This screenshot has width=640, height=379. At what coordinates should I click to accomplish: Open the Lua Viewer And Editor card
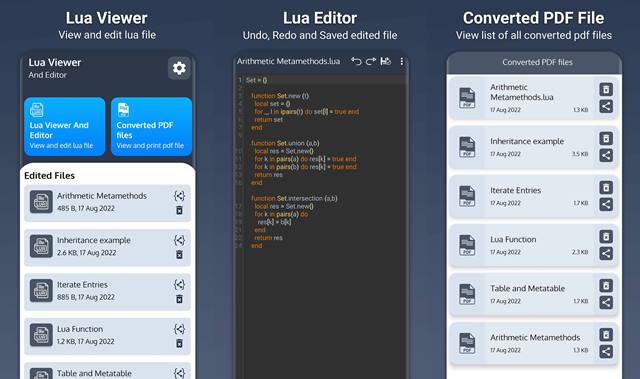pyautogui.click(x=64, y=126)
